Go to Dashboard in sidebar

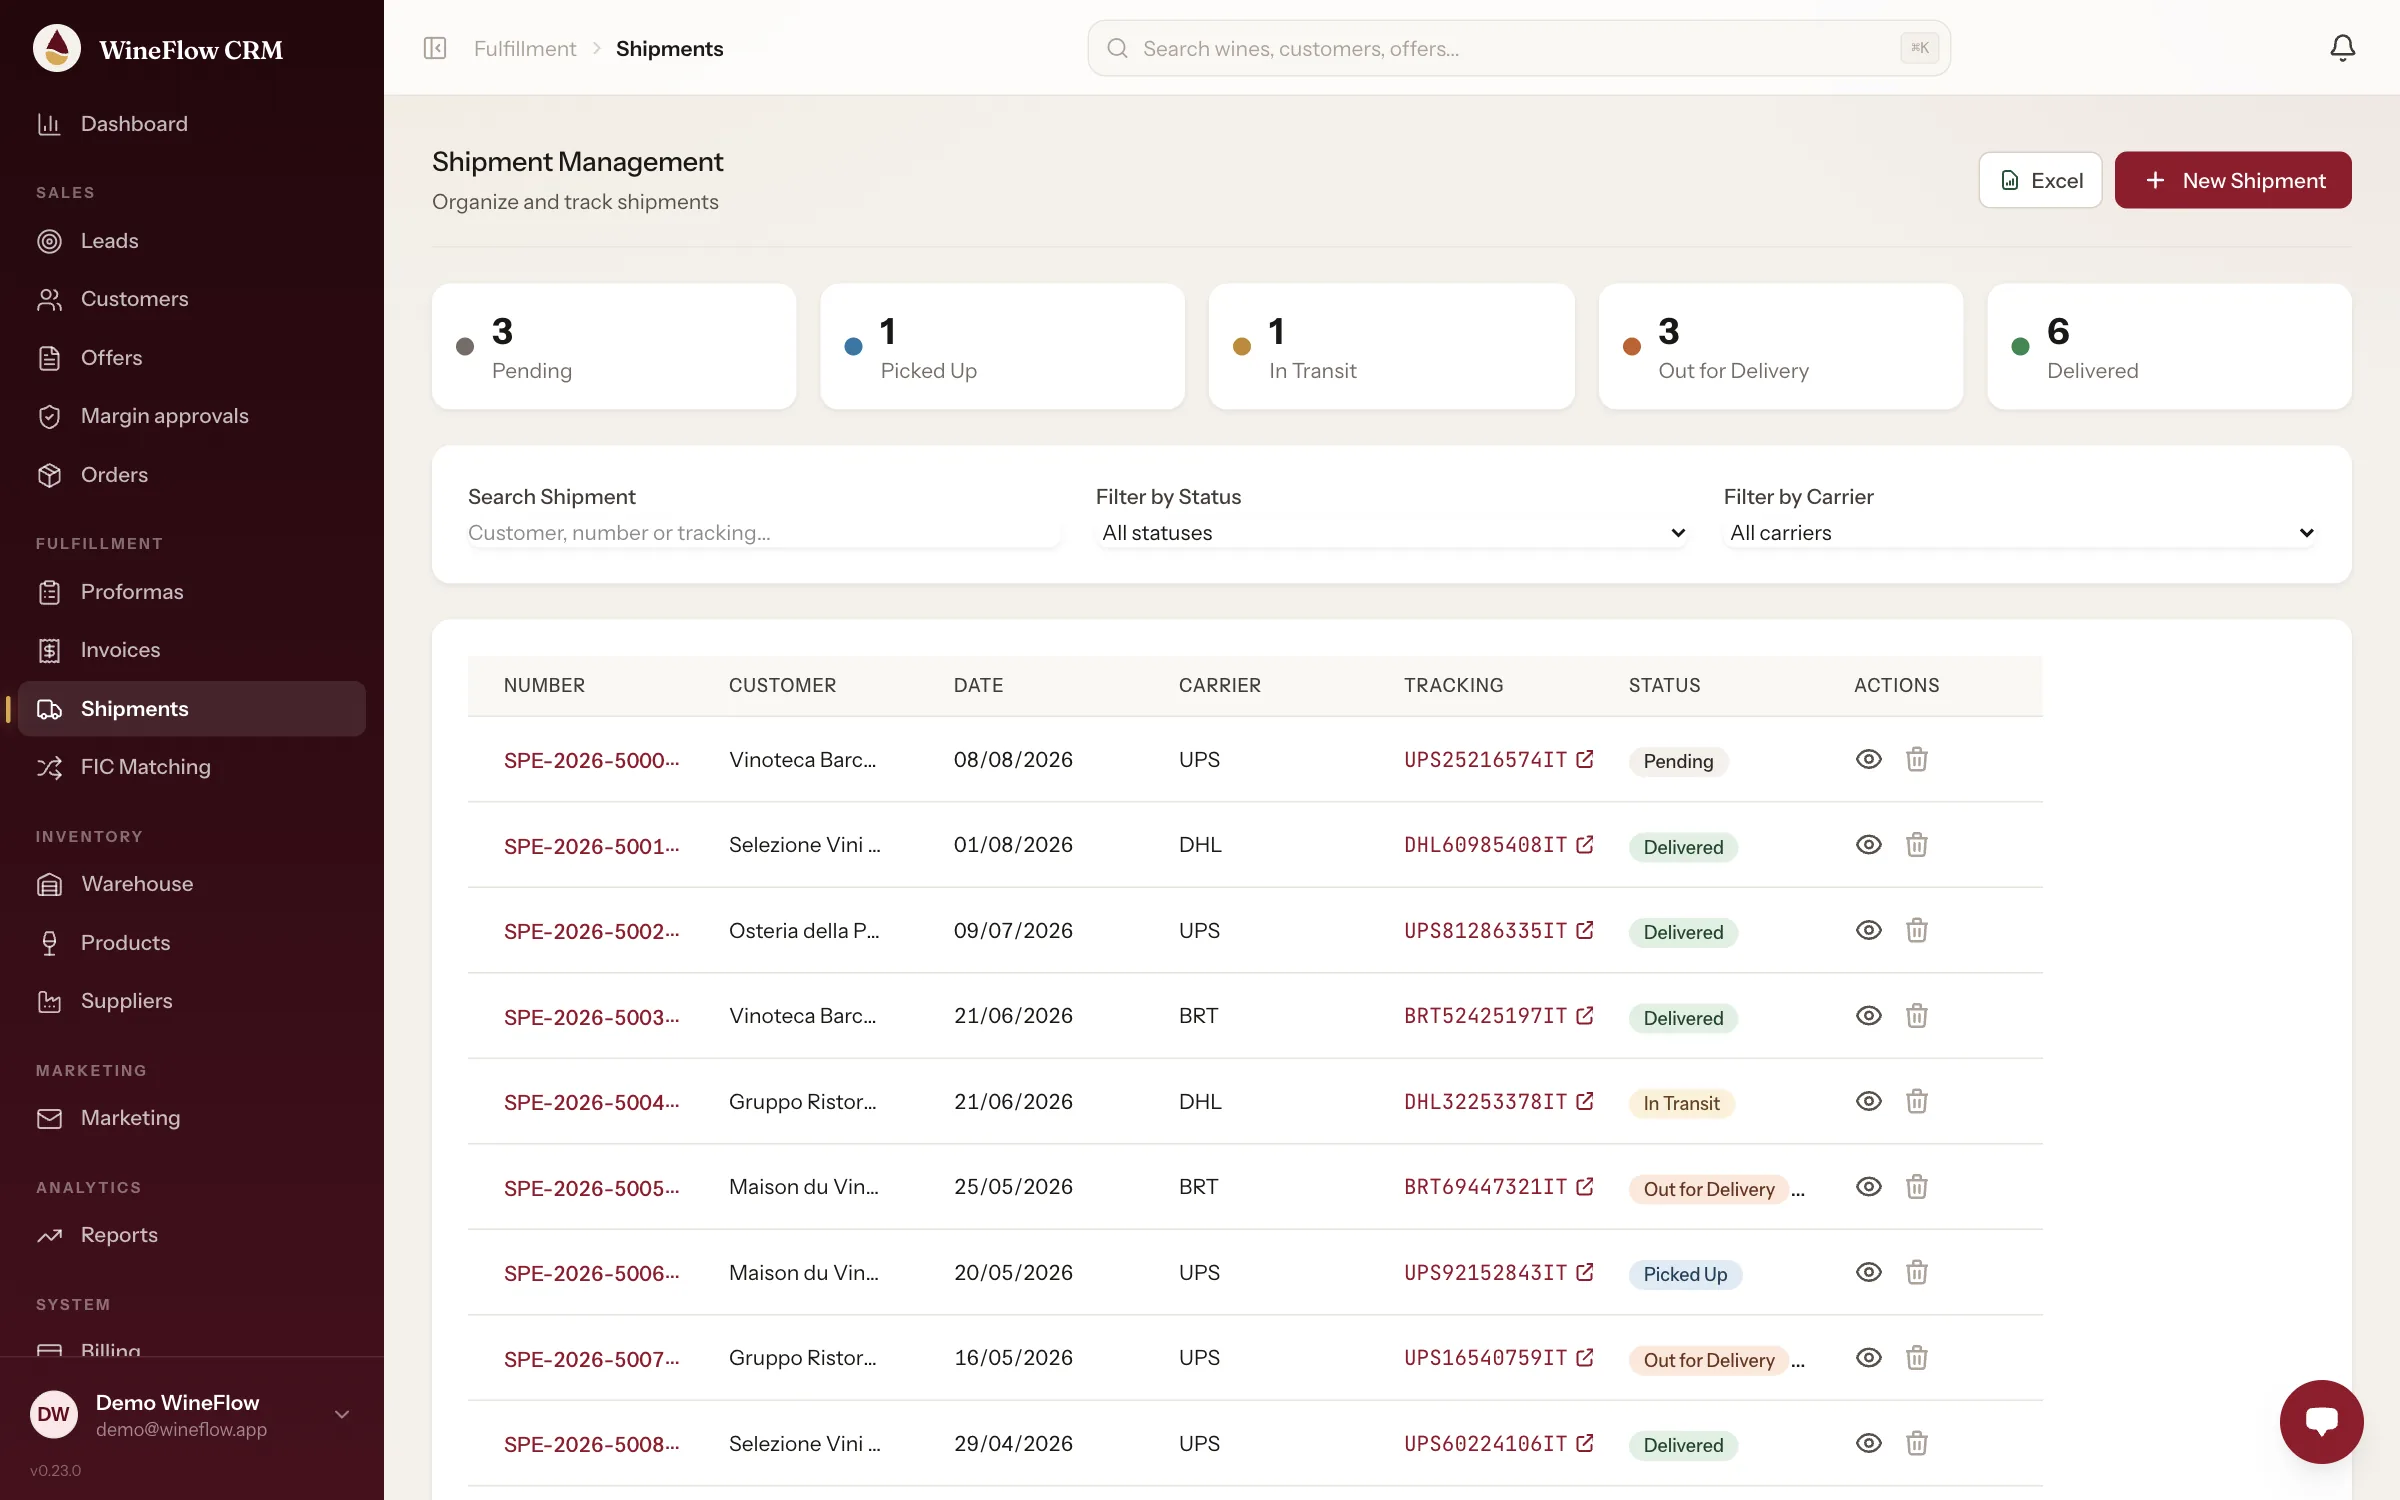(x=191, y=124)
